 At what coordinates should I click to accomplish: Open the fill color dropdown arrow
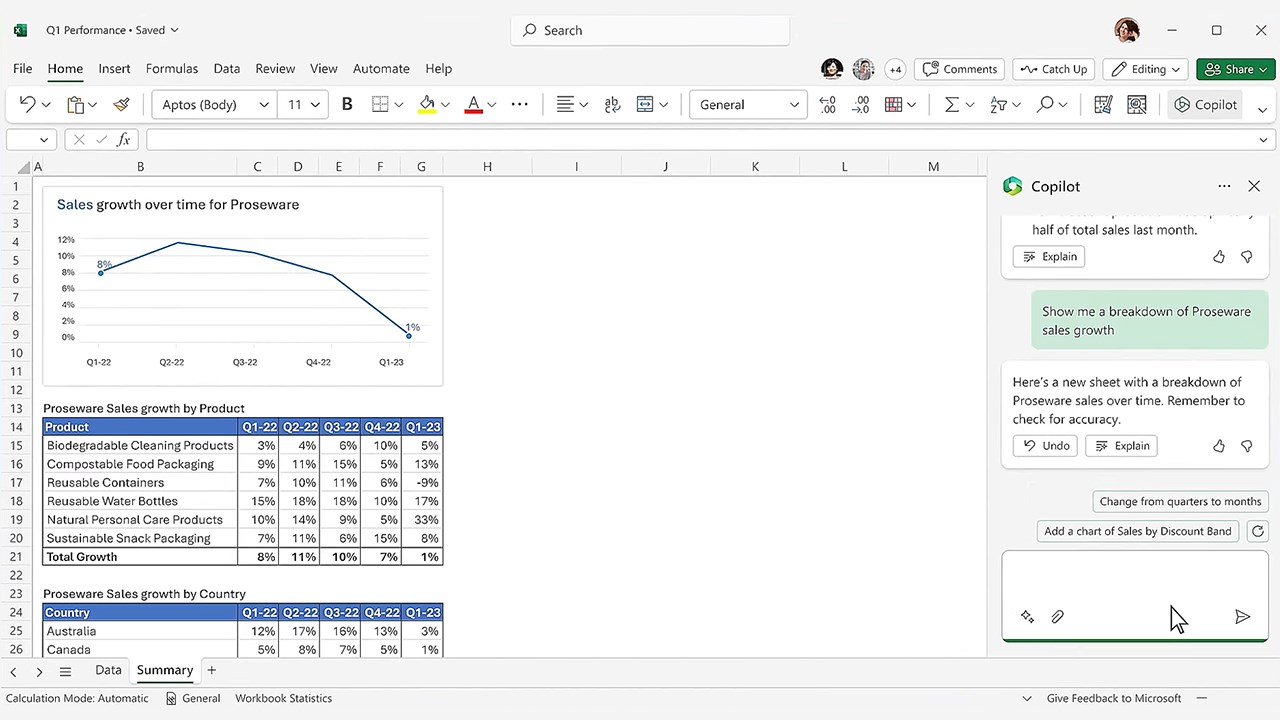point(445,105)
